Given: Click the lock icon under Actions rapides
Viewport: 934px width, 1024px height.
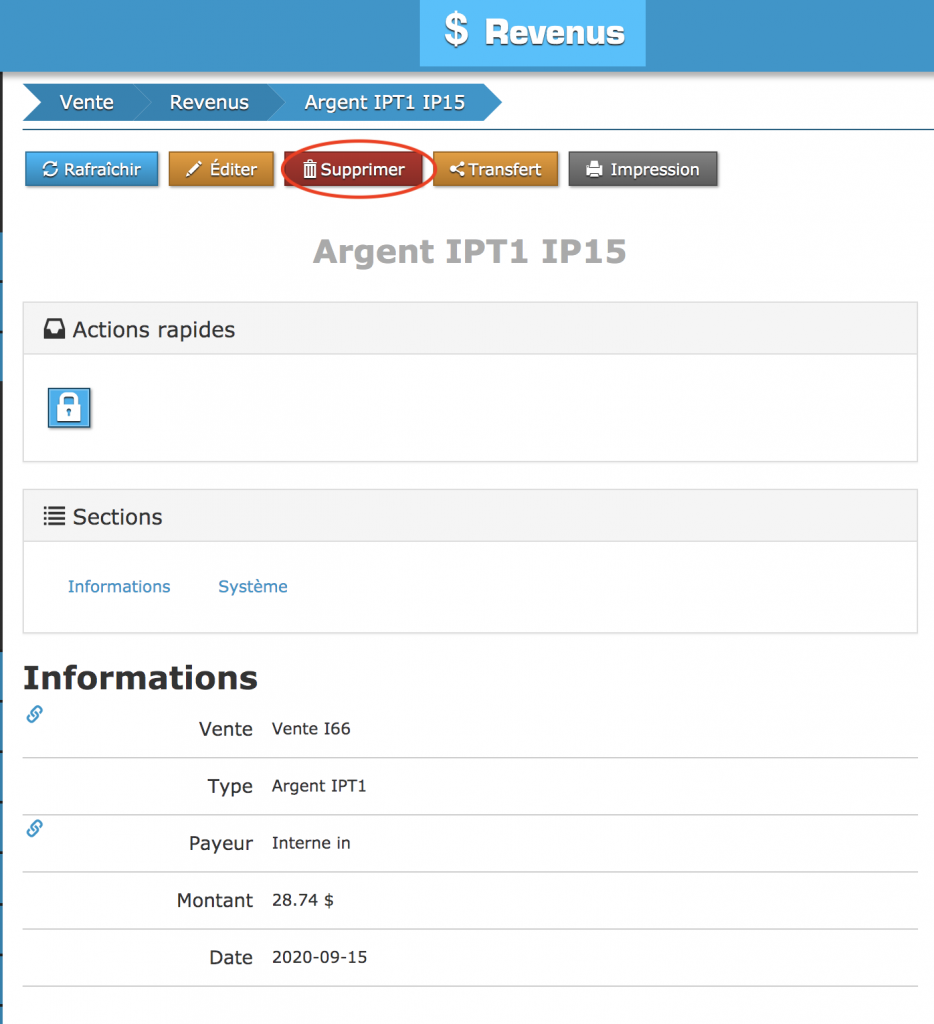Looking at the screenshot, I should click(69, 408).
